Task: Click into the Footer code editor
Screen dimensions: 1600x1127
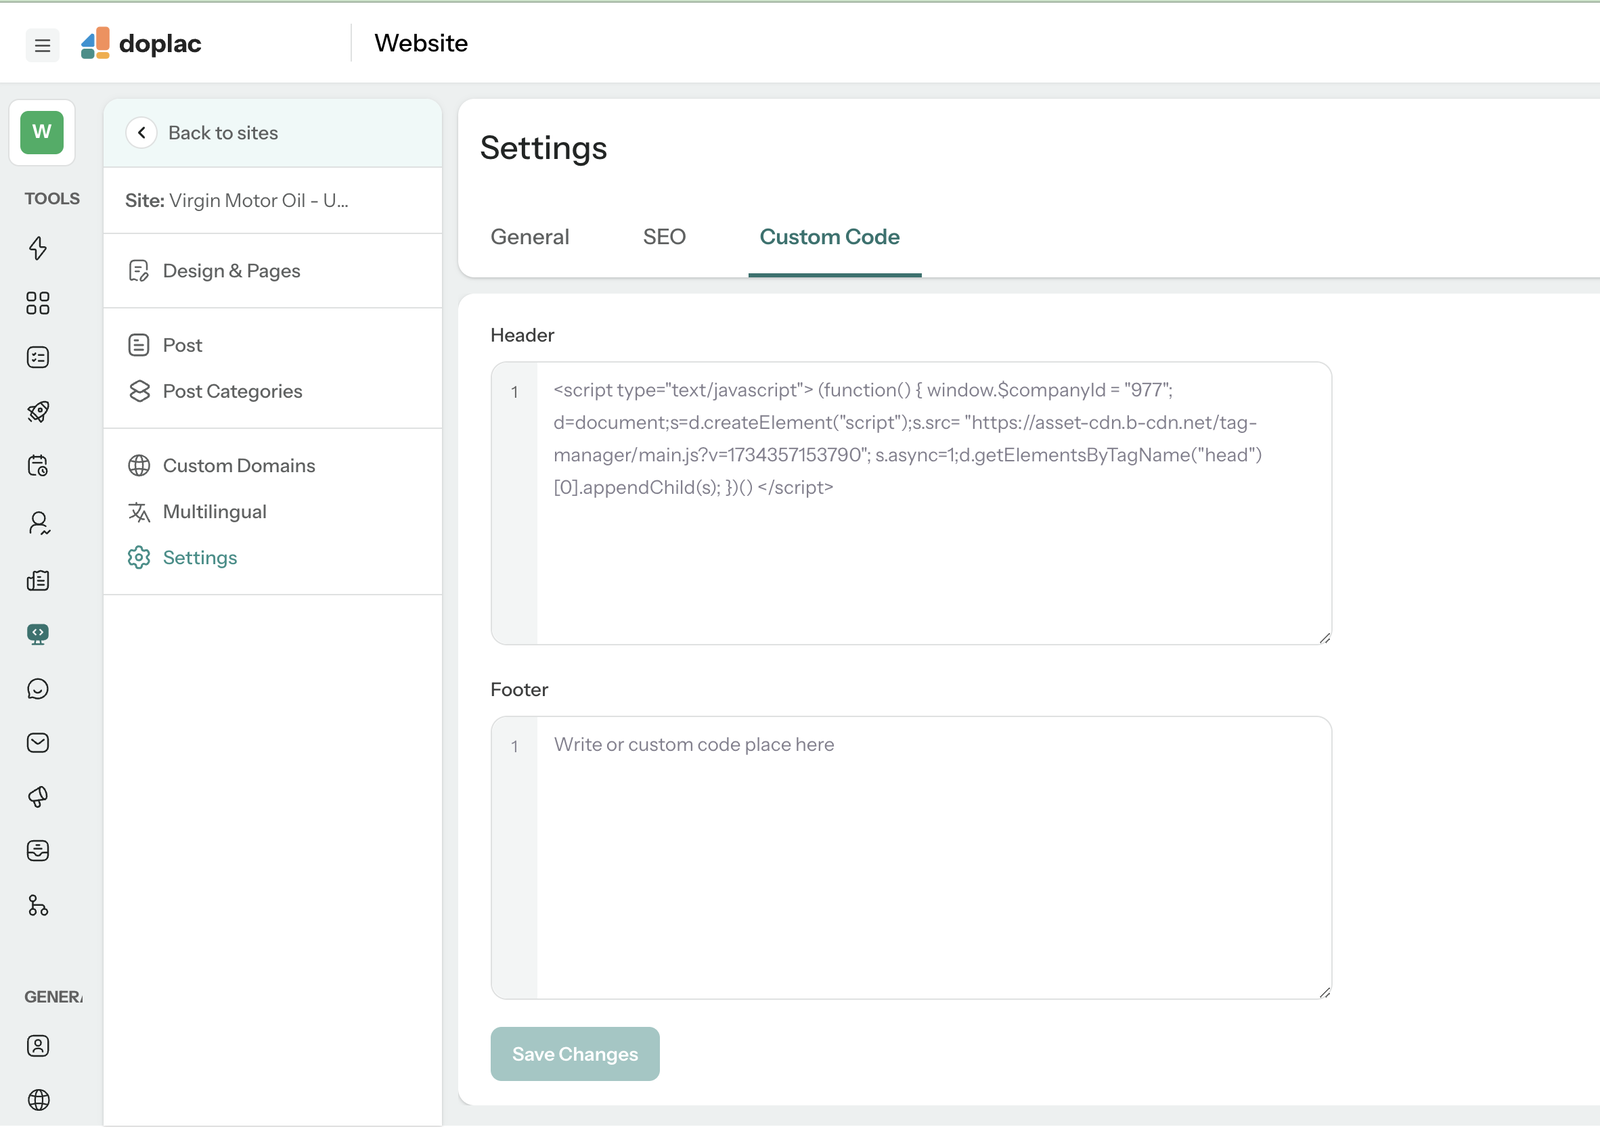Action: pyautogui.click(x=911, y=857)
